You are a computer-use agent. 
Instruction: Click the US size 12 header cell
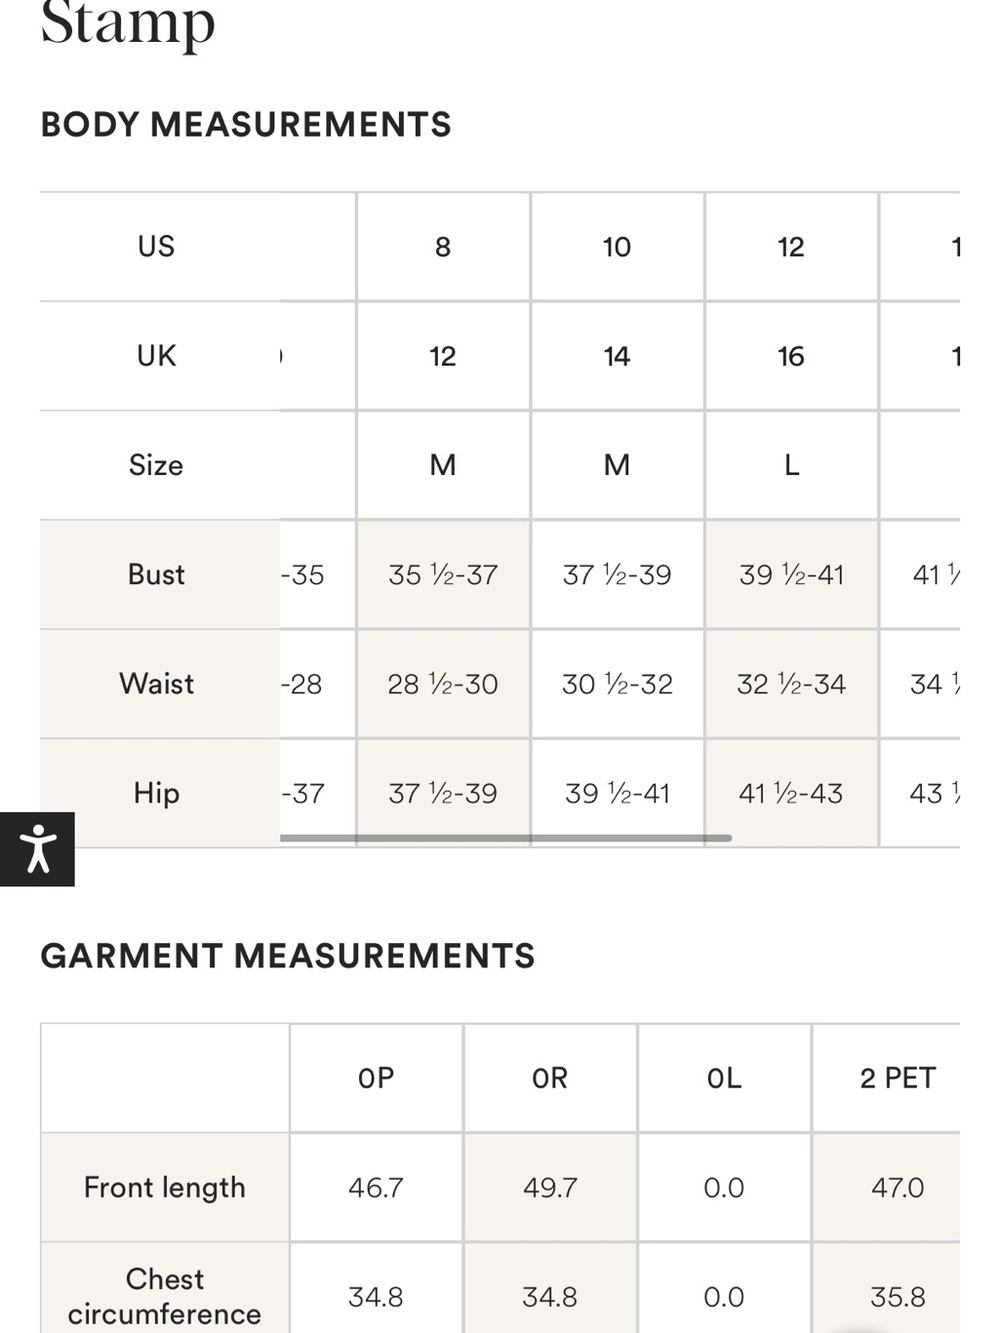[x=791, y=247]
